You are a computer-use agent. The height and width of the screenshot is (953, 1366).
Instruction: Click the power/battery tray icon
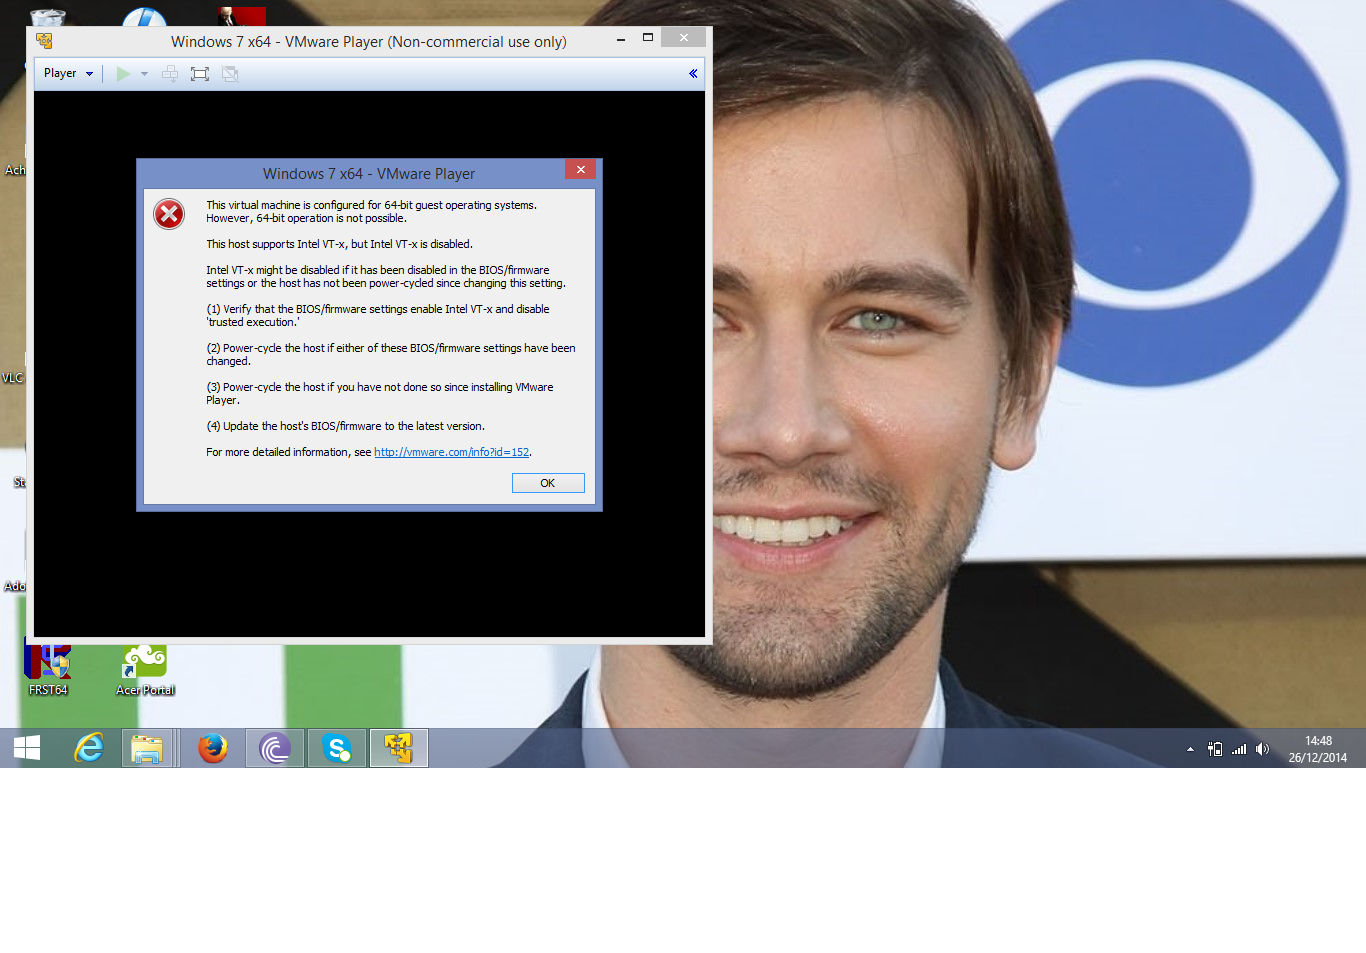(x=1215, y=749)
